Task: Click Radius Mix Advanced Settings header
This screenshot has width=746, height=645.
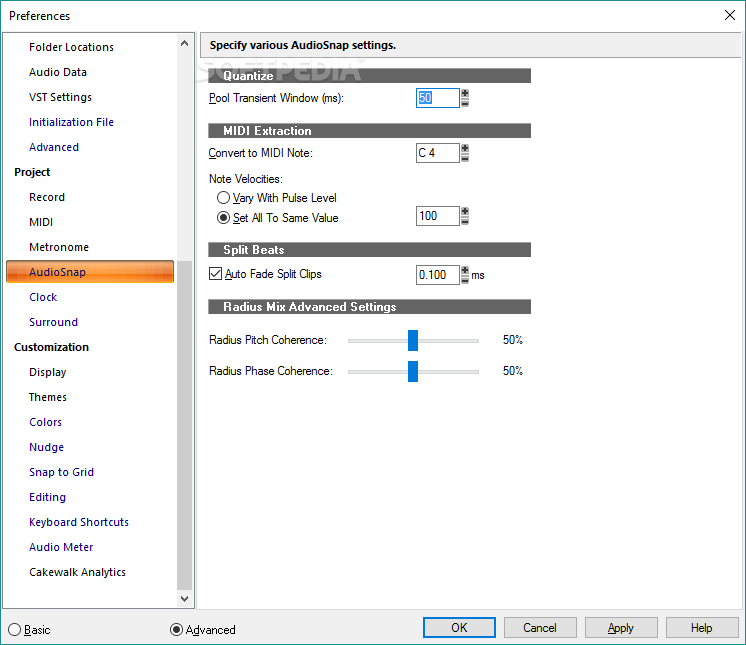Action: [x=369, y=307]
